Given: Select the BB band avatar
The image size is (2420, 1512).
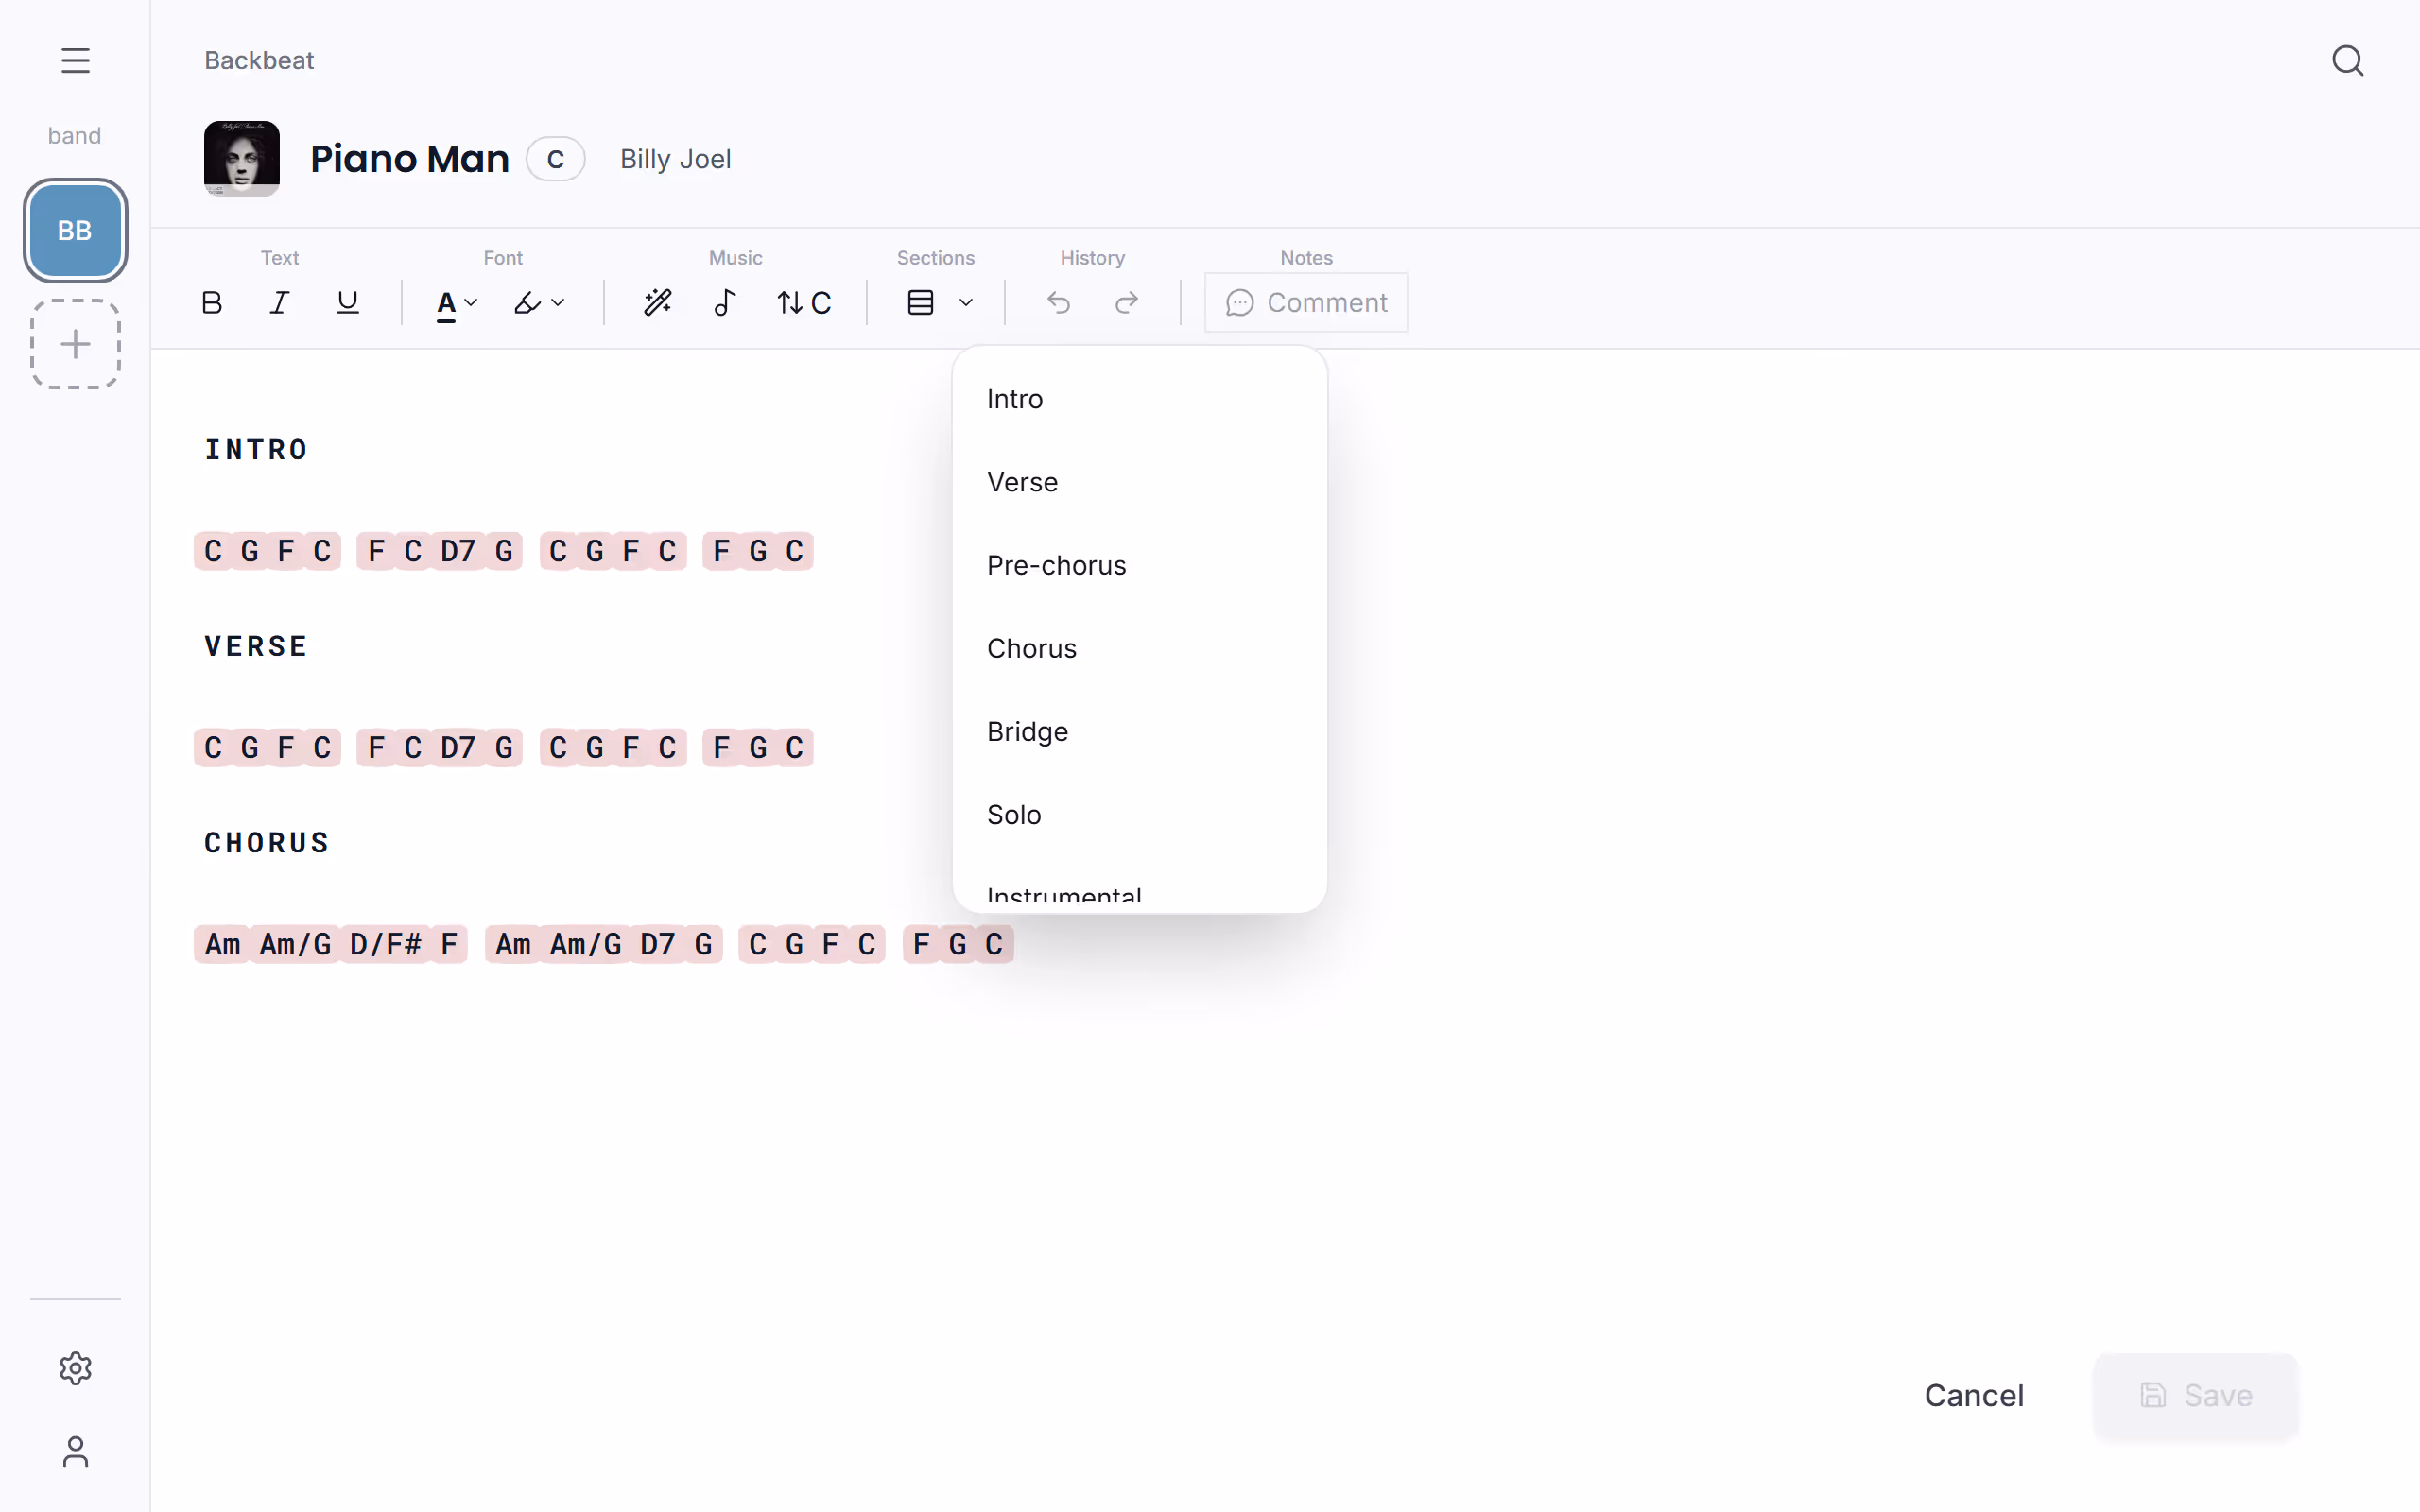Looking at the screenshot, I should (75, 230).
